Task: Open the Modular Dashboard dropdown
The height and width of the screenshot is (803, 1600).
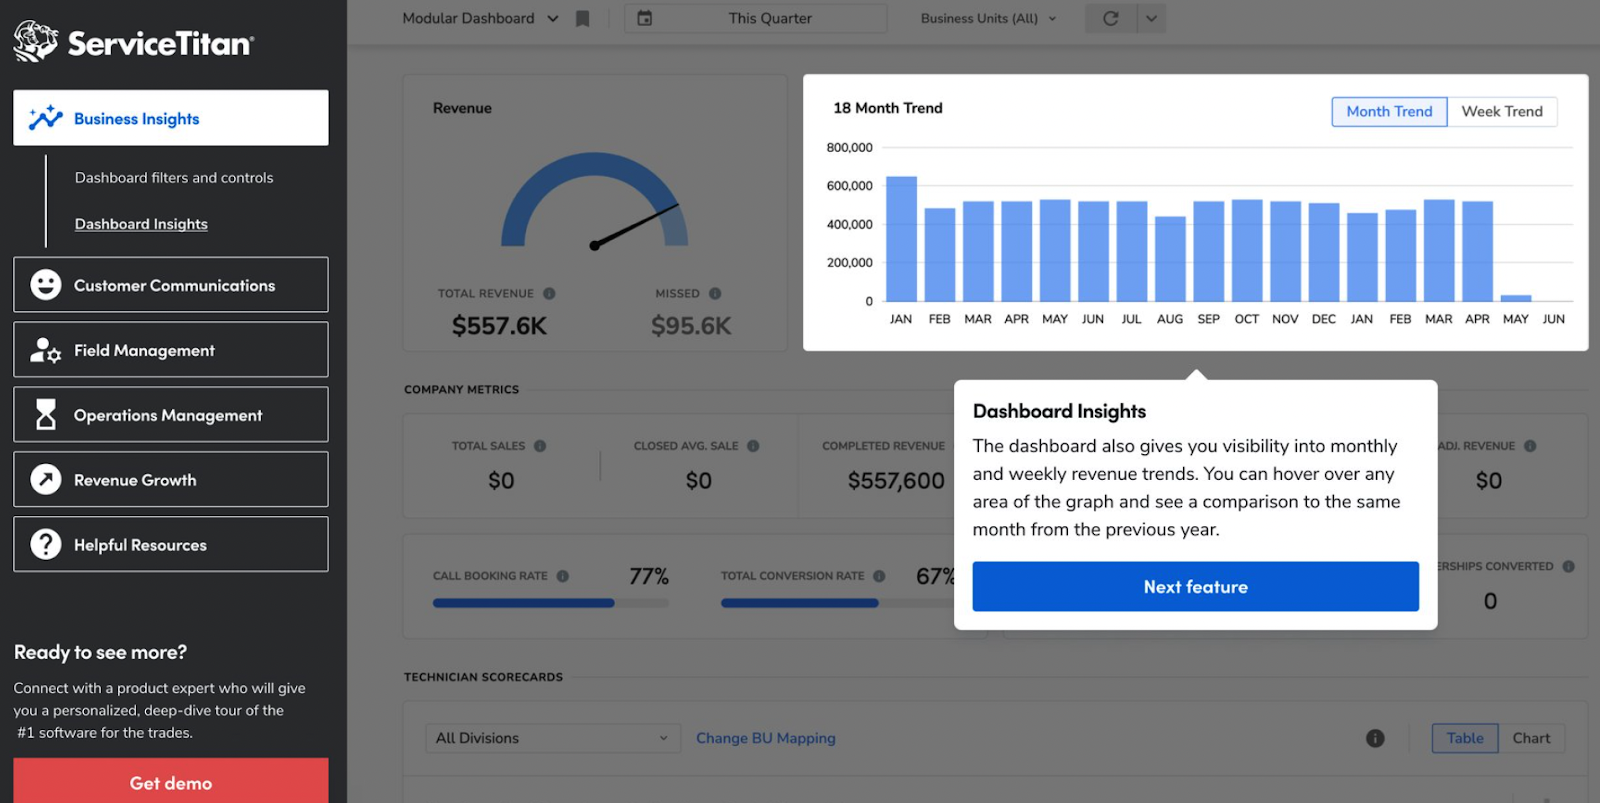Action: coord(480,18)
